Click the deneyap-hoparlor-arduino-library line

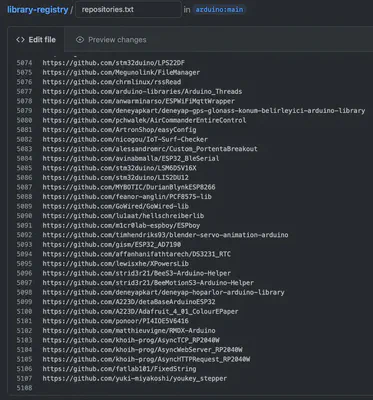pos(163,292)
